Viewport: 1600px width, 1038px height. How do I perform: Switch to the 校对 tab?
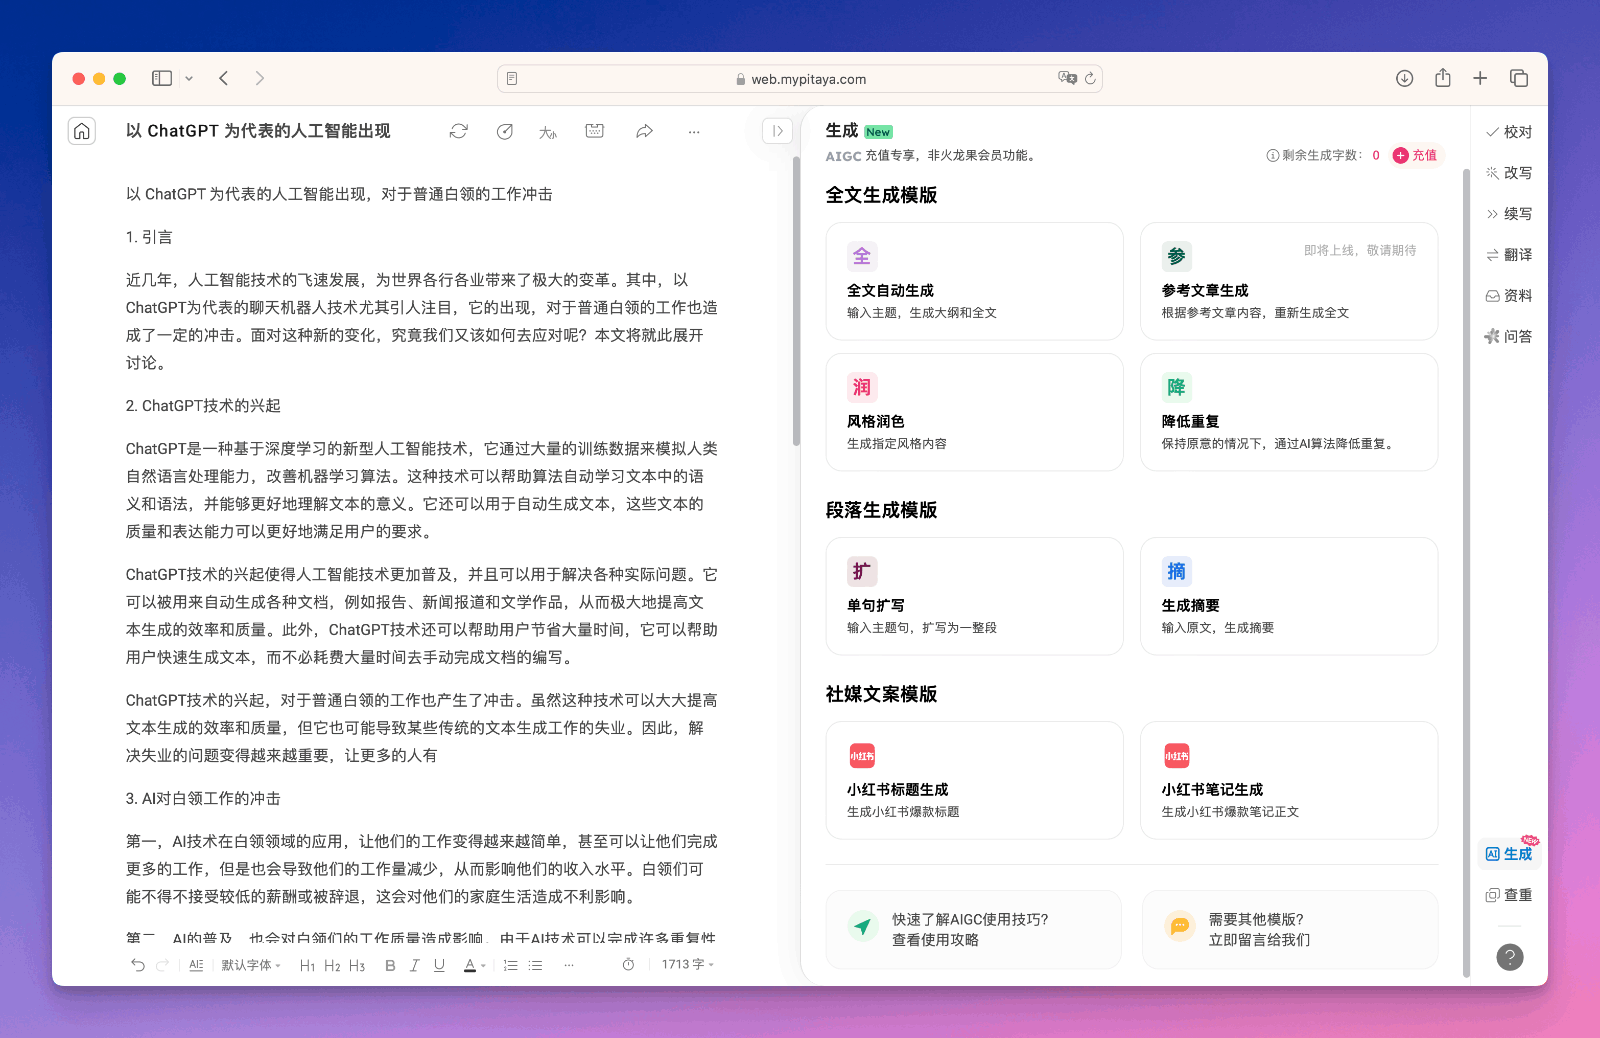tap(1509, 132)
